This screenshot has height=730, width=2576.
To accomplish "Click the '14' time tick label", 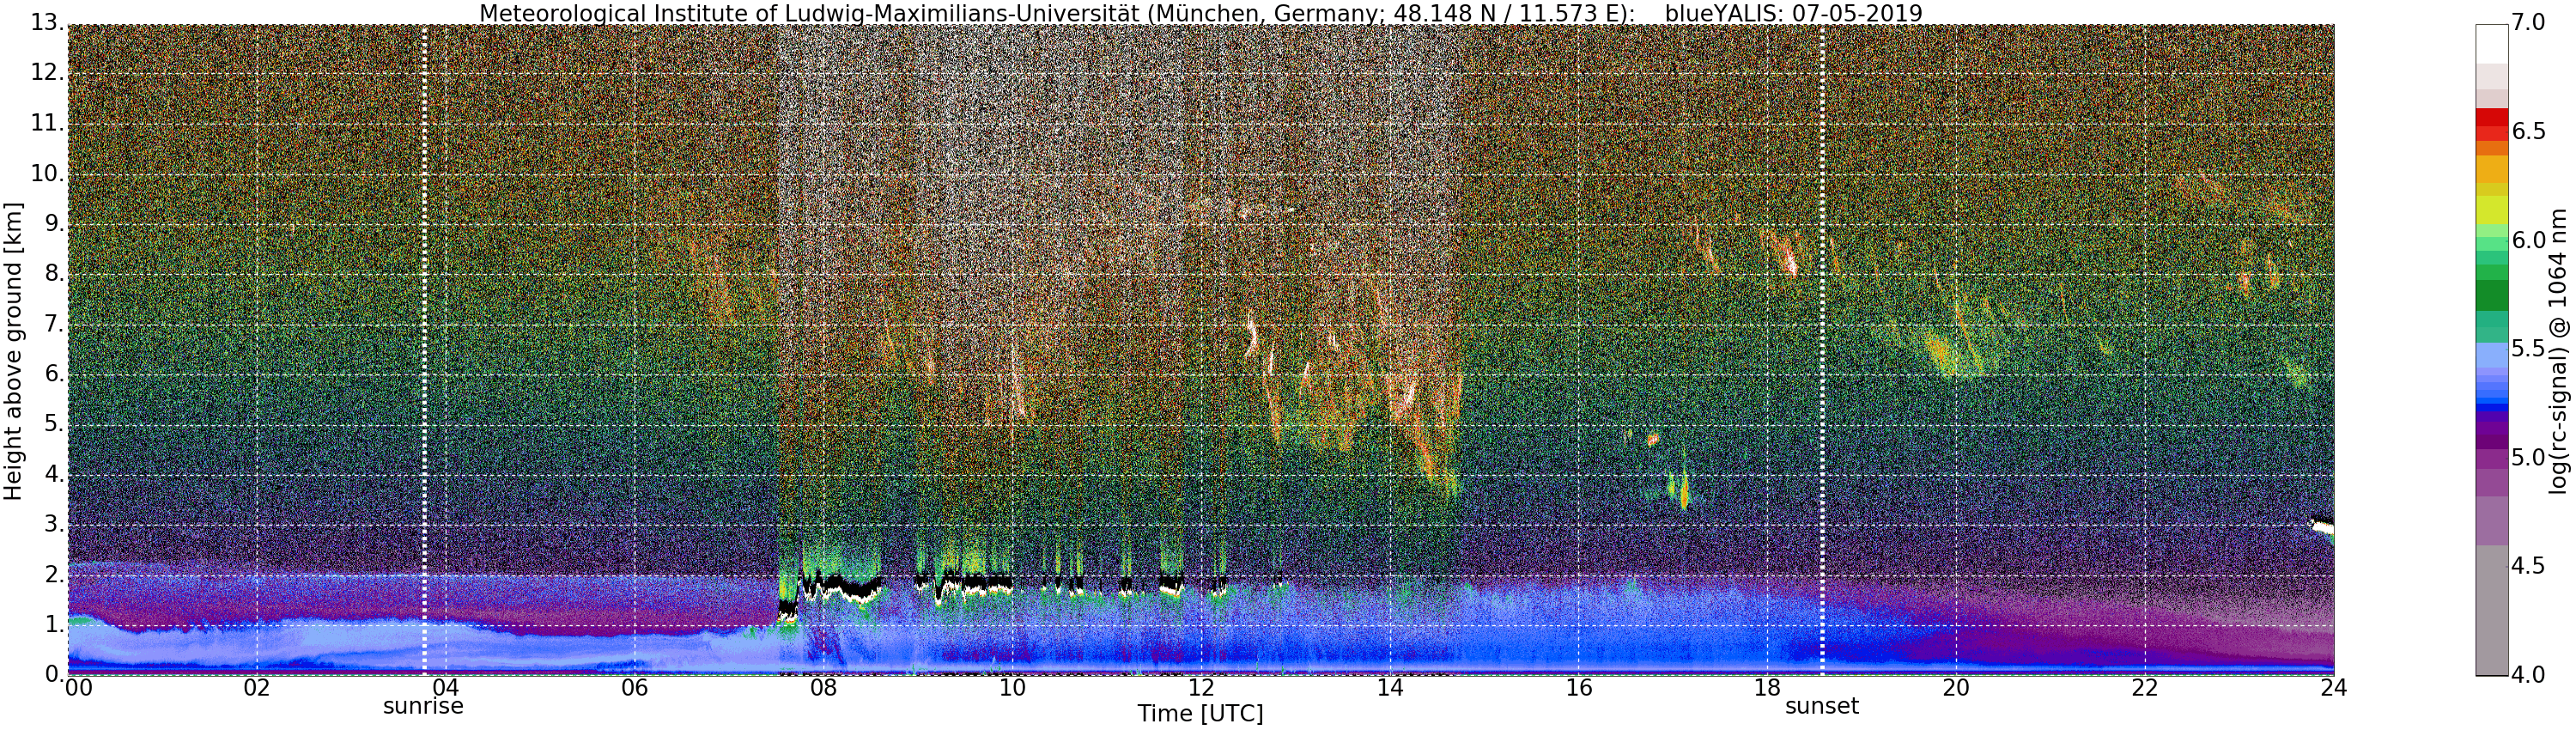I will click(1390, 688).
